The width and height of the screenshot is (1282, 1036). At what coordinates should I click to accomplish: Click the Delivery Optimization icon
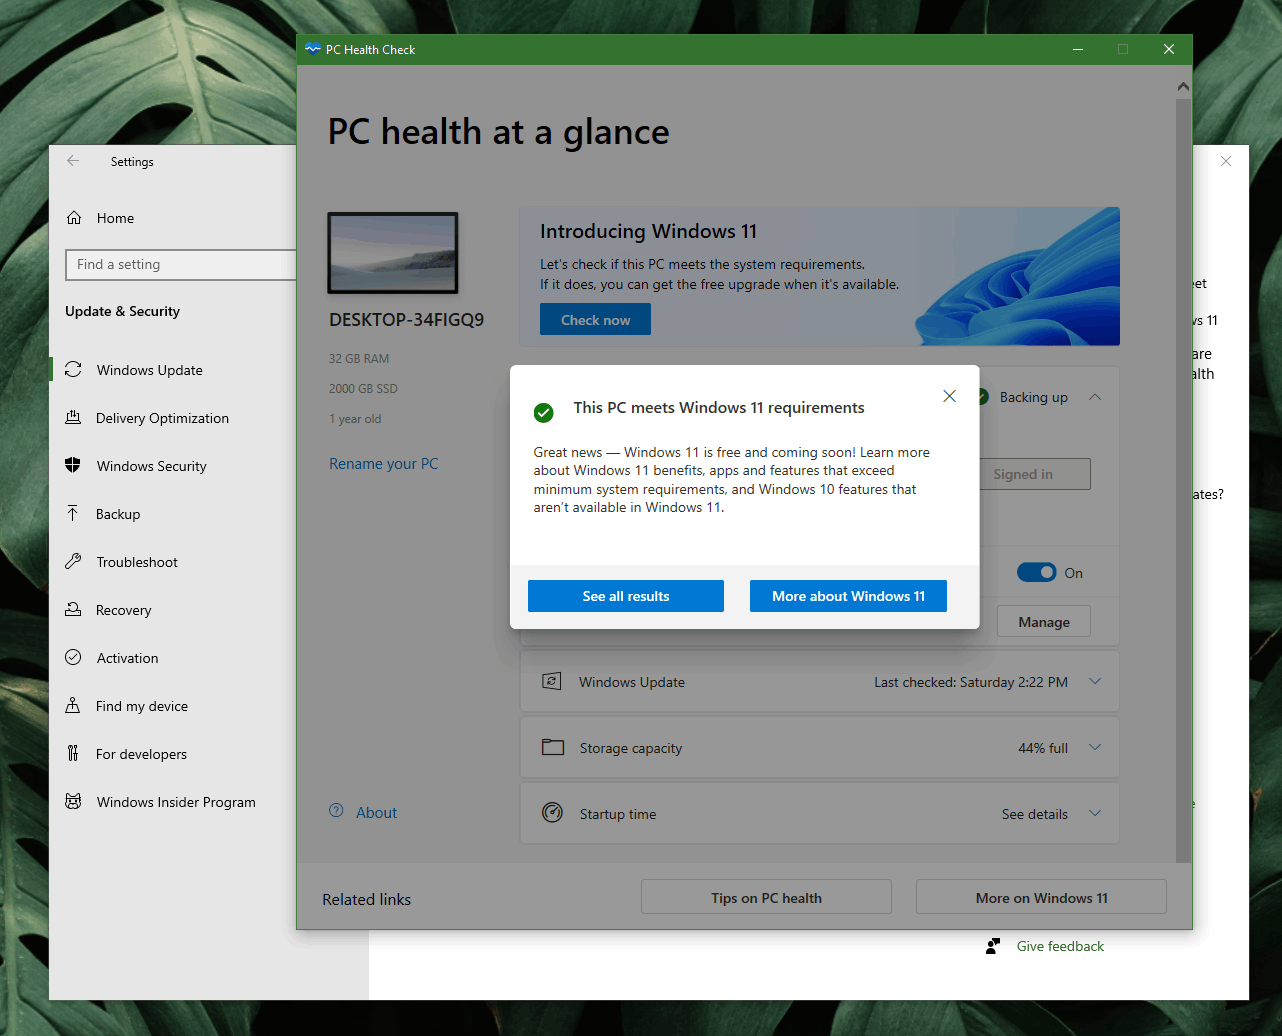click(73, 418)
